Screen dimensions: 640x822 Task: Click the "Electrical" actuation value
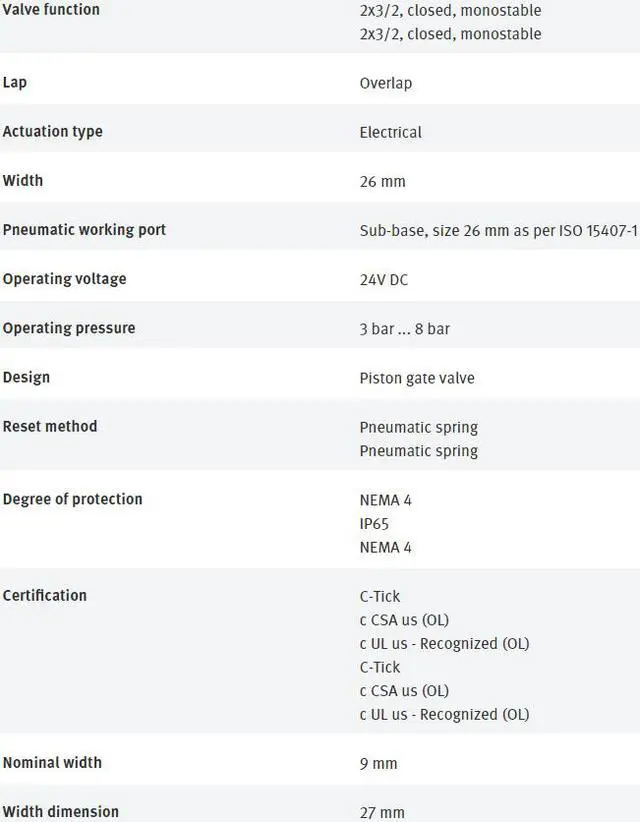(x=390, y=132)
